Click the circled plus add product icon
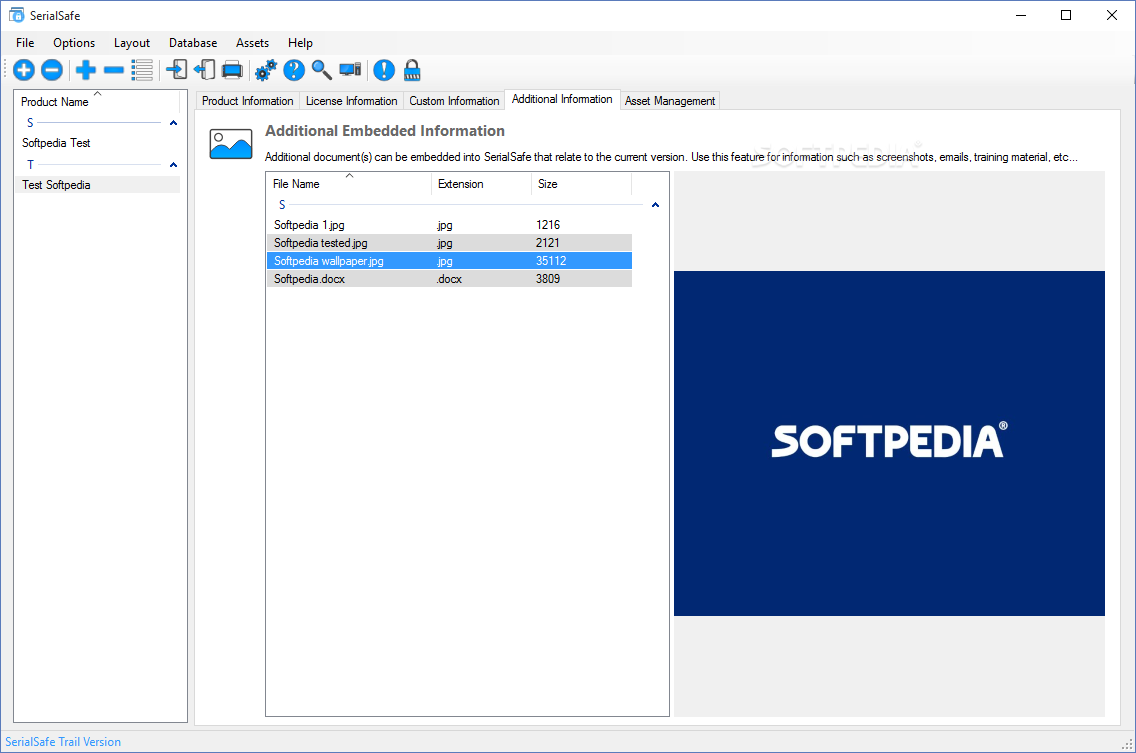Screen dimensions: 1136x753 point(24,70)
